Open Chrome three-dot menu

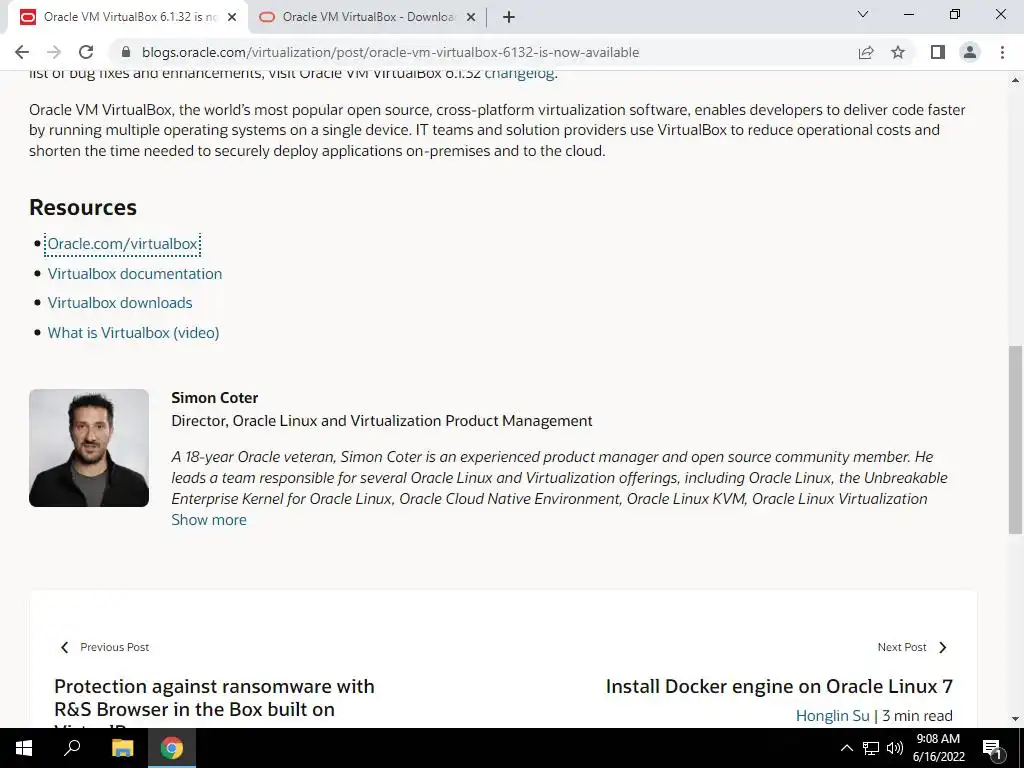pos(1002,52)
